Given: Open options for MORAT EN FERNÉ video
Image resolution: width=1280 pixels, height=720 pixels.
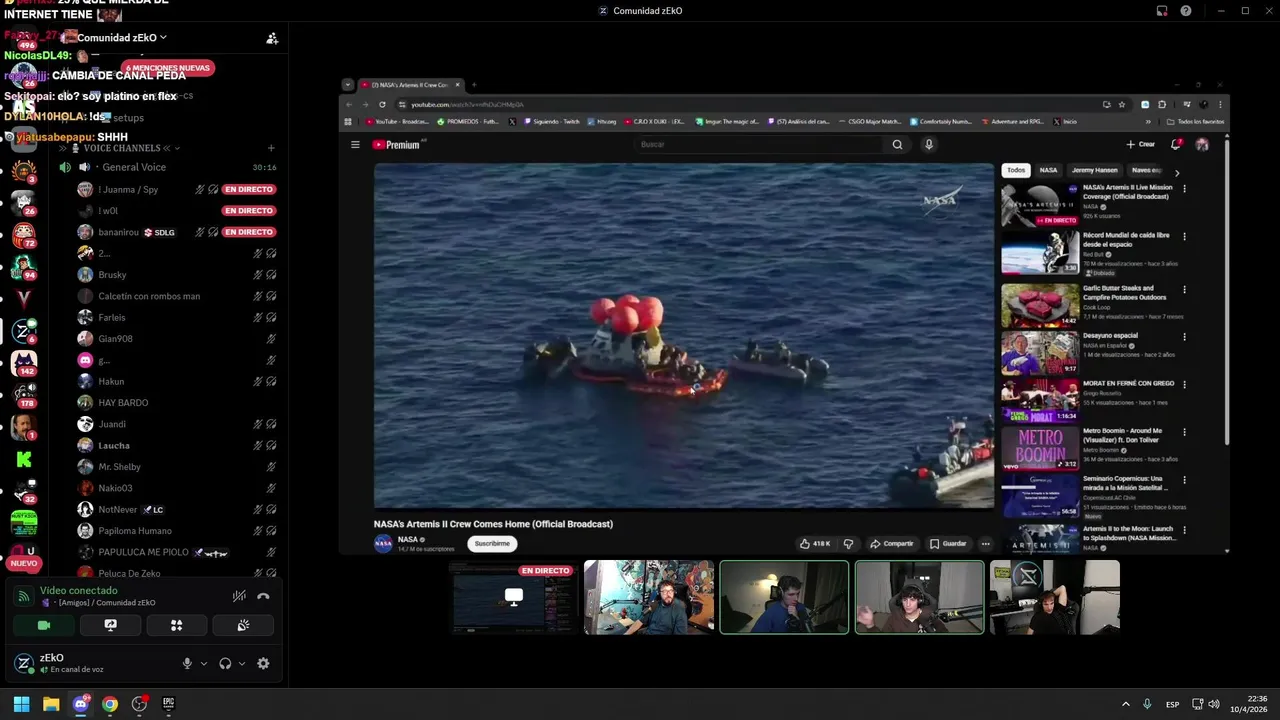Looking at the screenshot, I should (x=1185, y=385).
